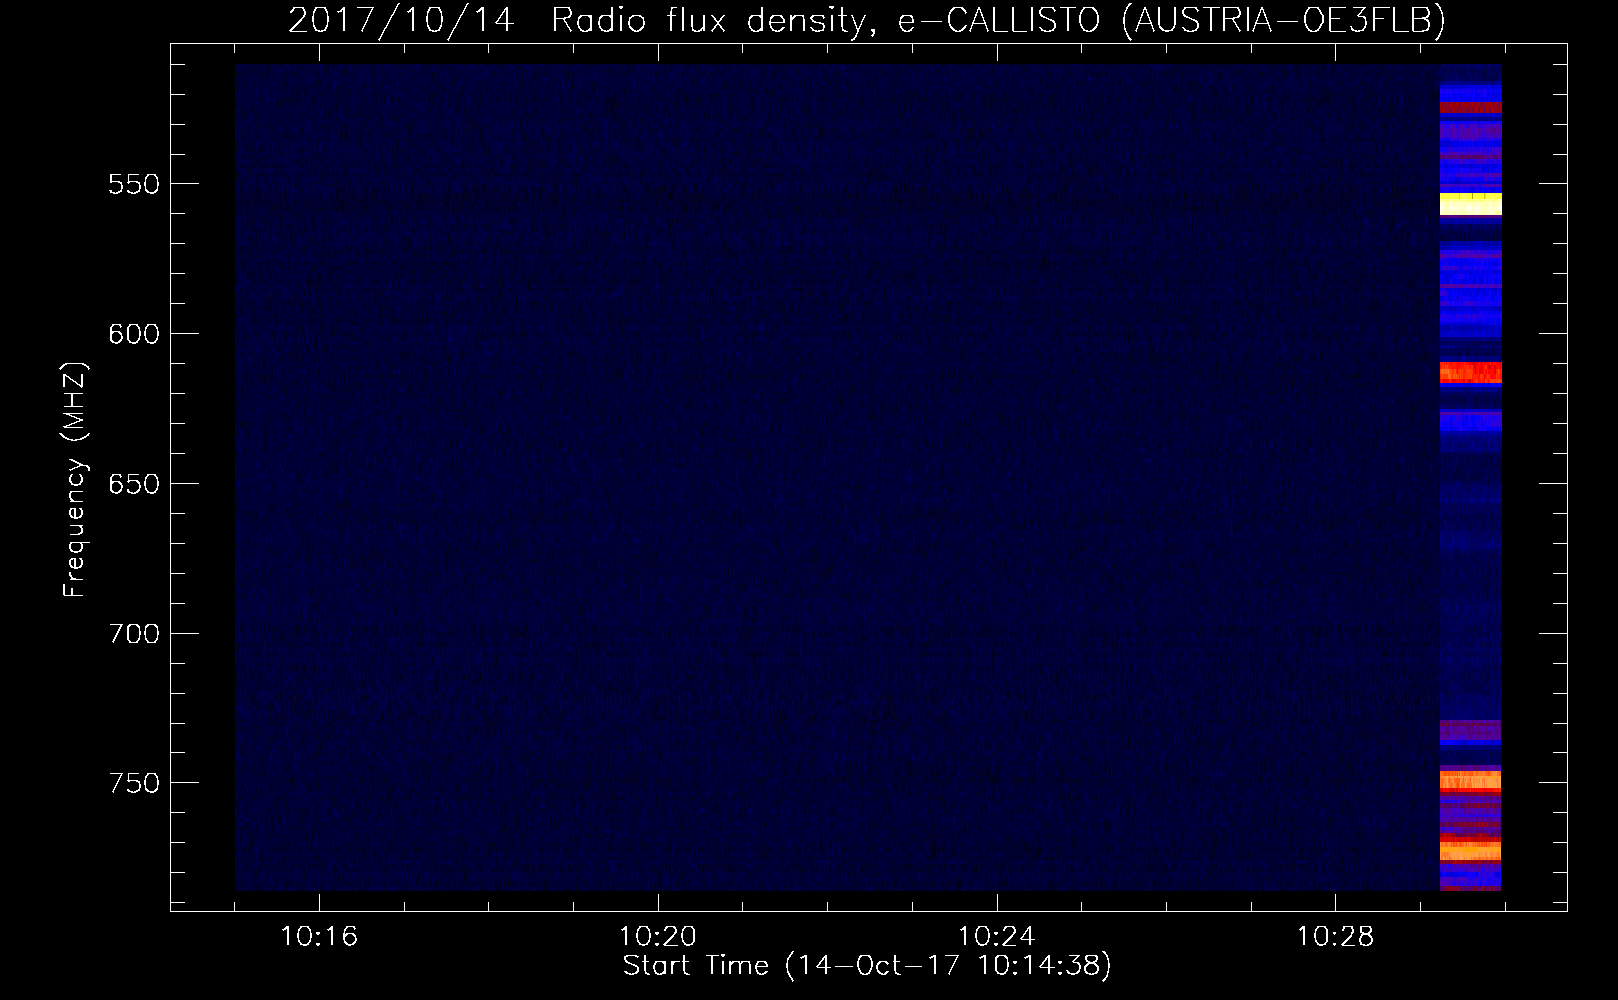
Task: Click the 750 frequency tick label
Action: [x=134, y=784]
